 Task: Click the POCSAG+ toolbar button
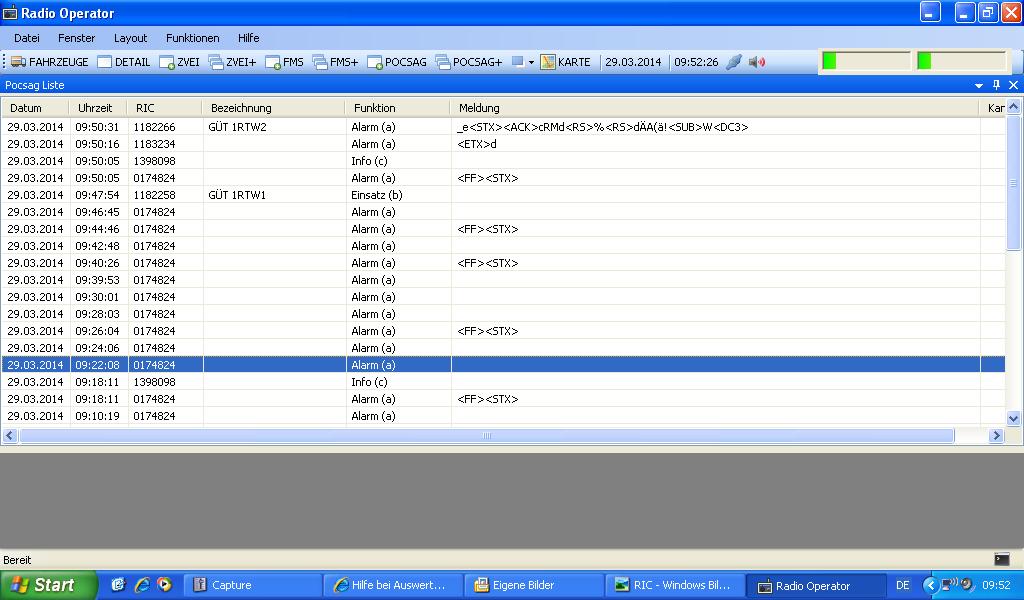pos(469,62)
